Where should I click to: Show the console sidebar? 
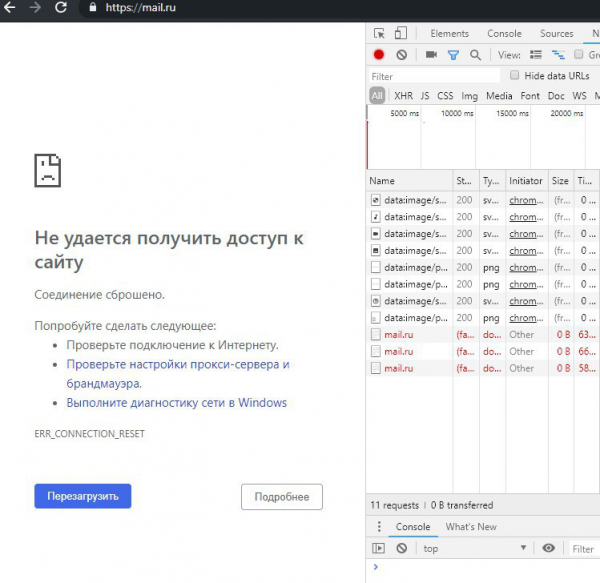[379, 548]
